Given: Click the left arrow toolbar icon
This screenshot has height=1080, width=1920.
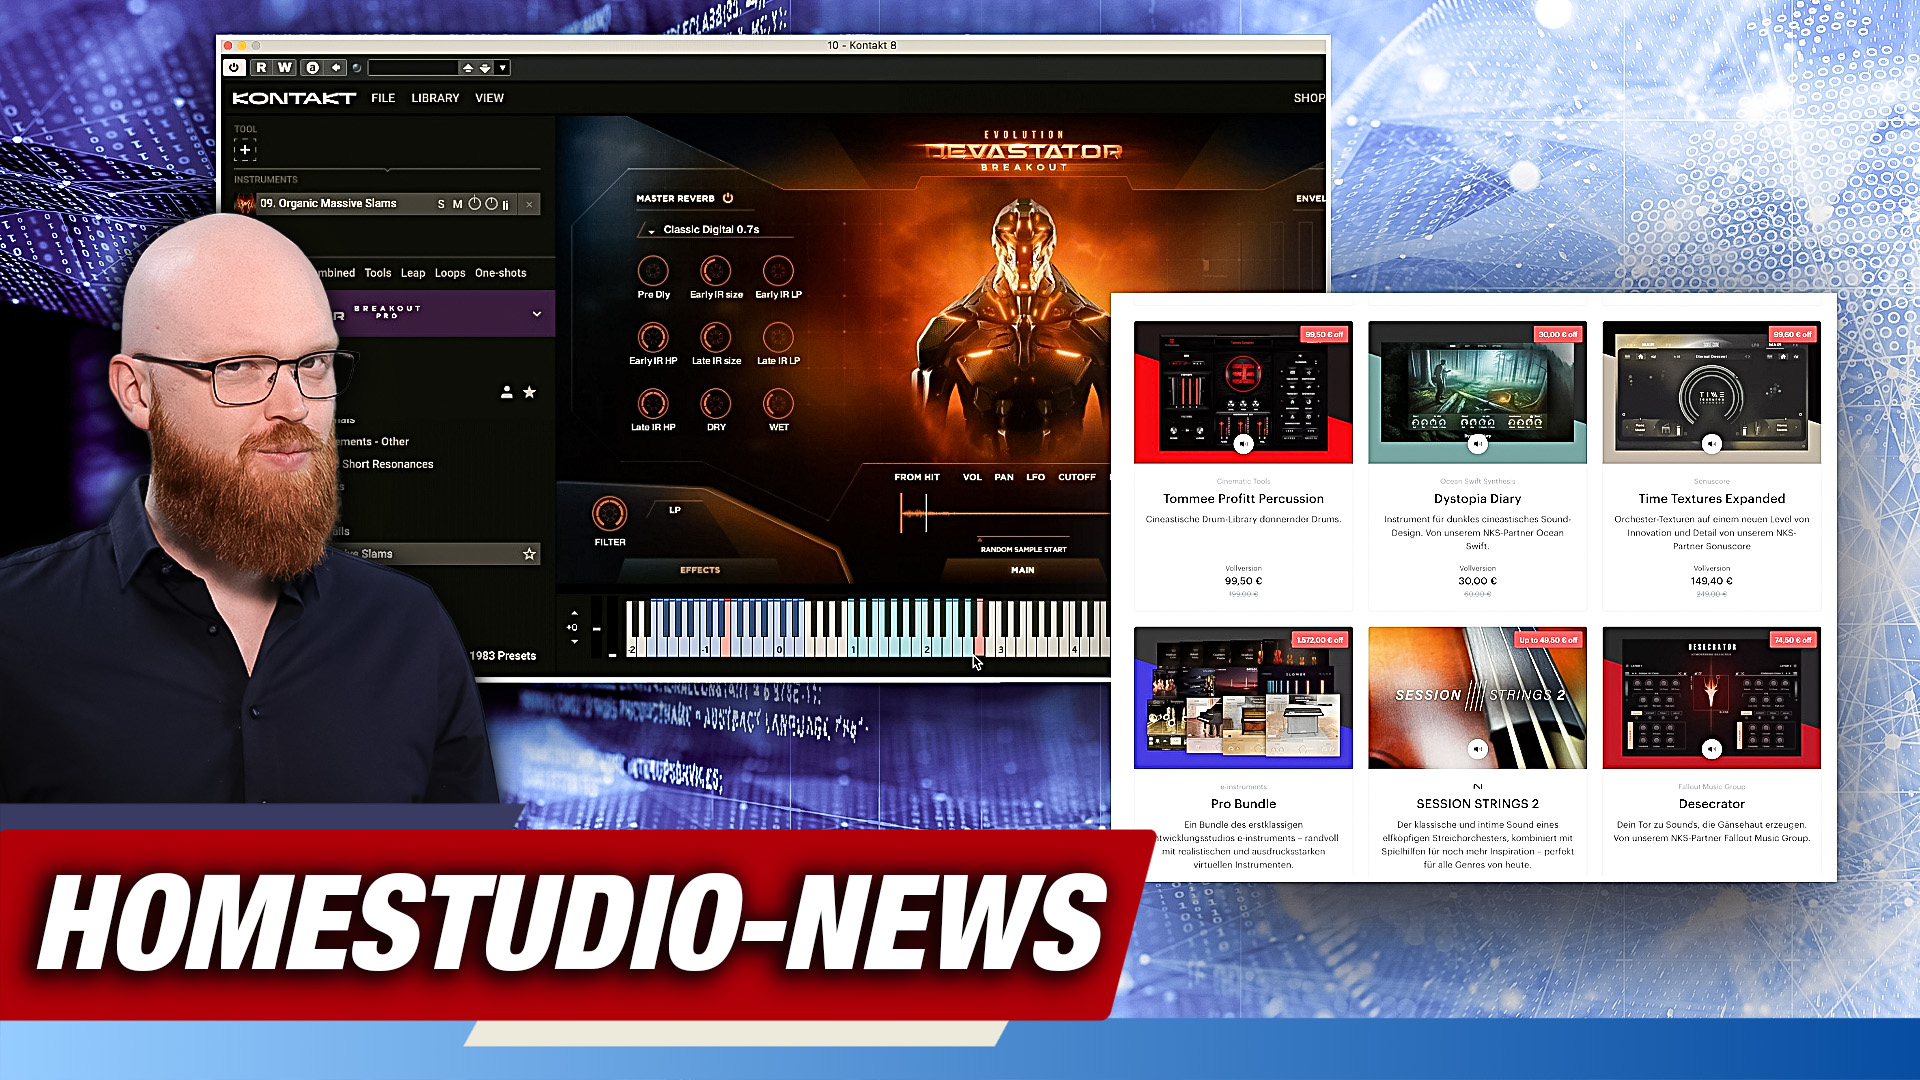Looking at the screenshot, I should (337, 67).
